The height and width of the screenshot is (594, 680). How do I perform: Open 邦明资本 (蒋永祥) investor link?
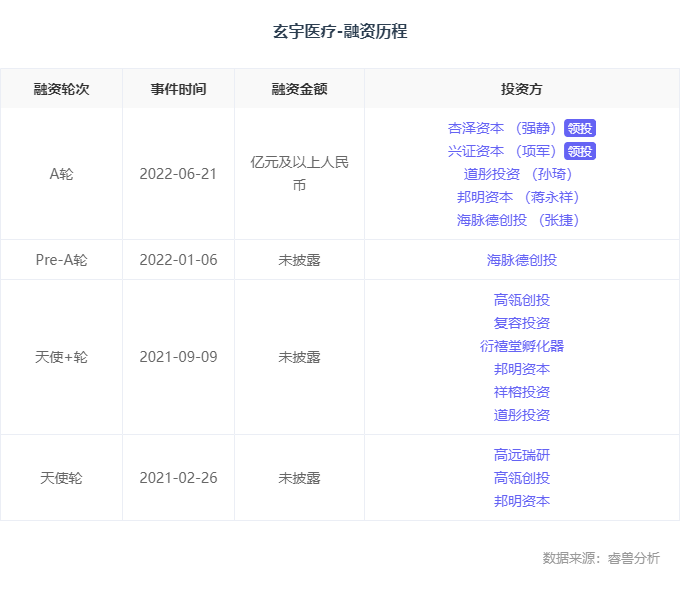(518, 197)
